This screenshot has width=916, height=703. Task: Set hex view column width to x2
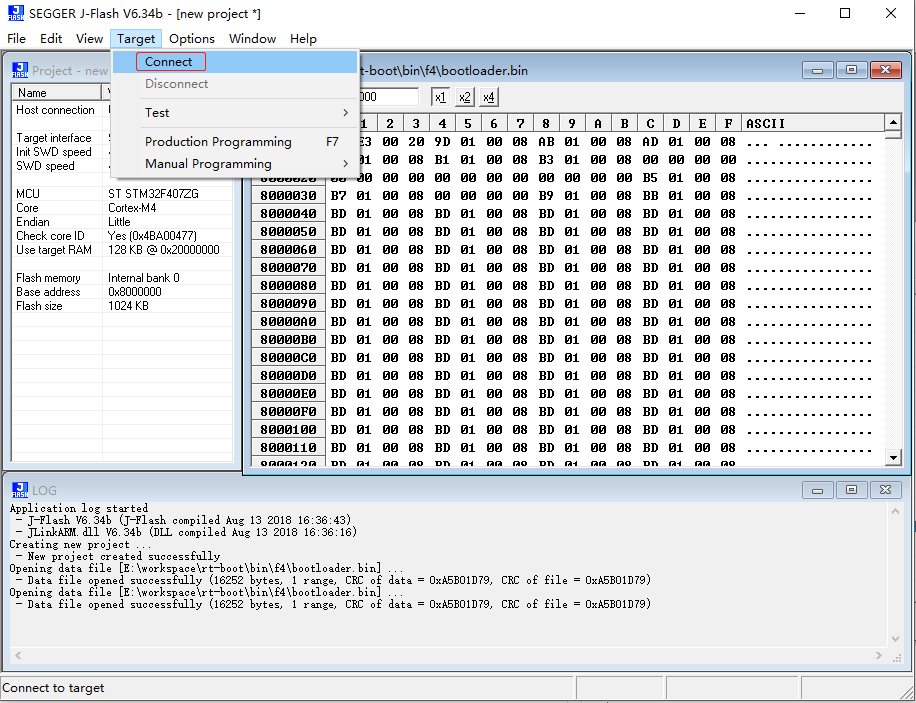click(x=464, y=97)
